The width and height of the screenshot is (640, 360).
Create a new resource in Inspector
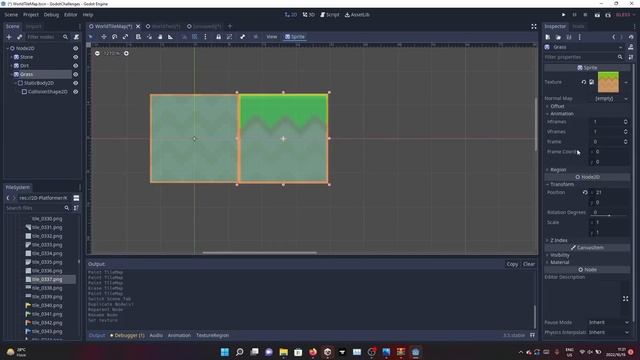[x=548, y=37]
